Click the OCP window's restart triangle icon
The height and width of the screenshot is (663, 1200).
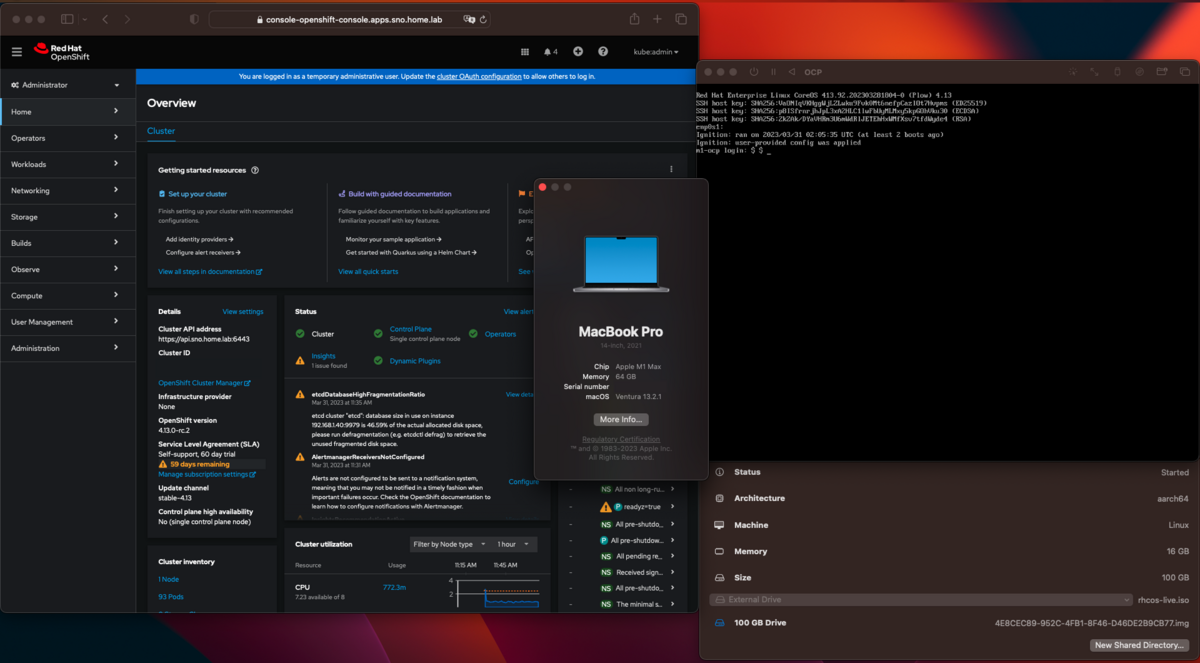pos(791,72)
